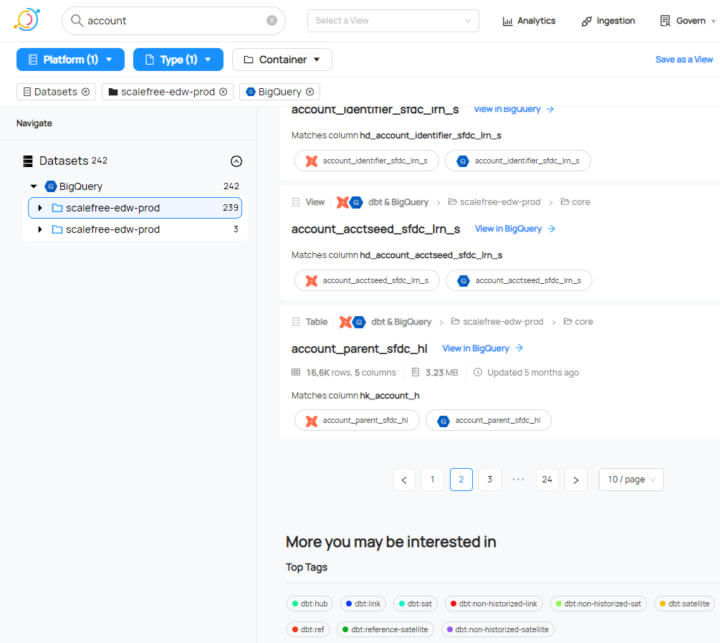
Task: Open the Type filter dropdown
Action: pos(178,60)
